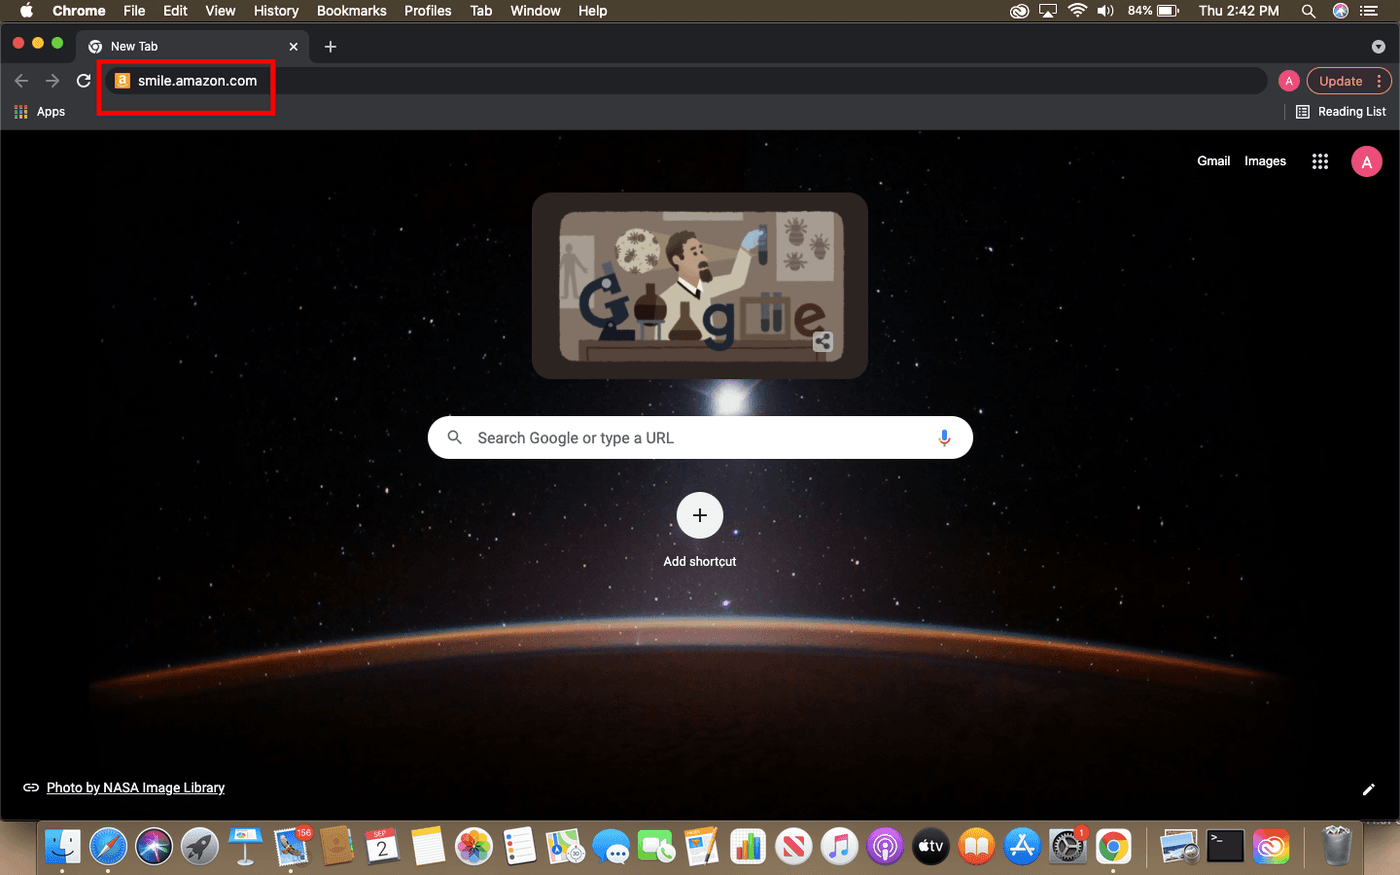Open the Gmail link
1400x875 pixels.
[1213, 161]
